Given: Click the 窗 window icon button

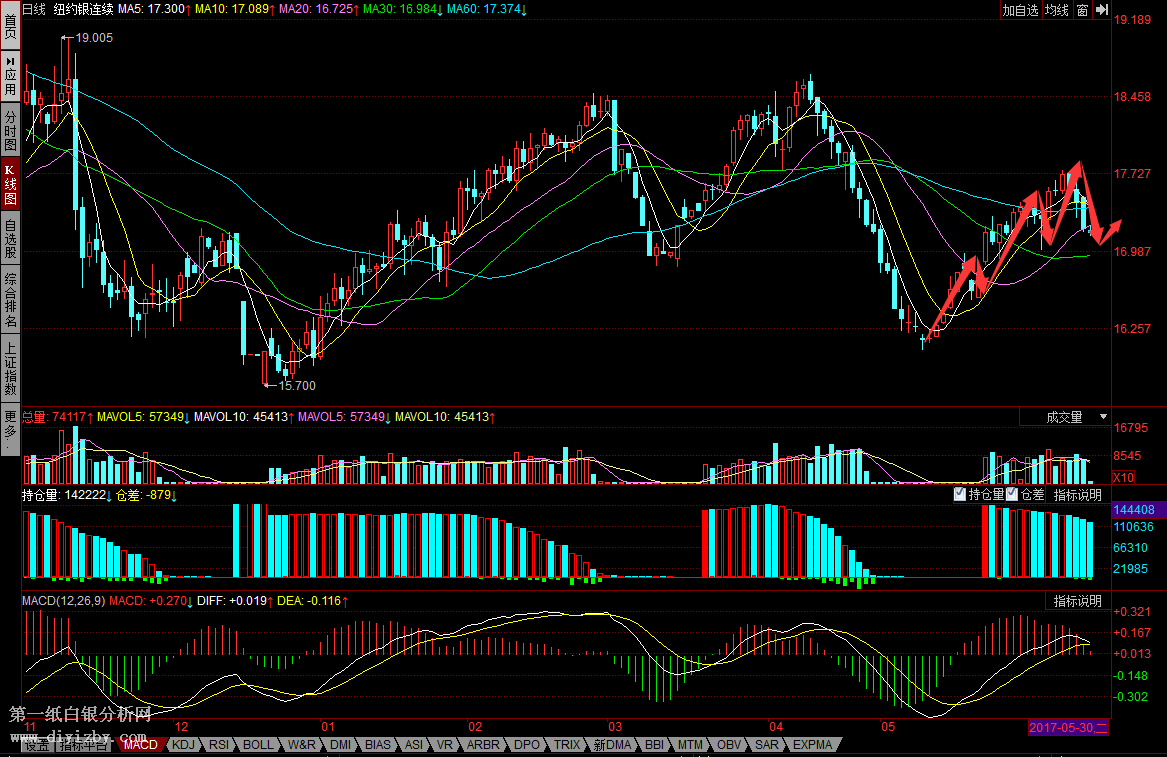Looking at the screenshot, I should pyautogui.click(x=1082, y=10).
